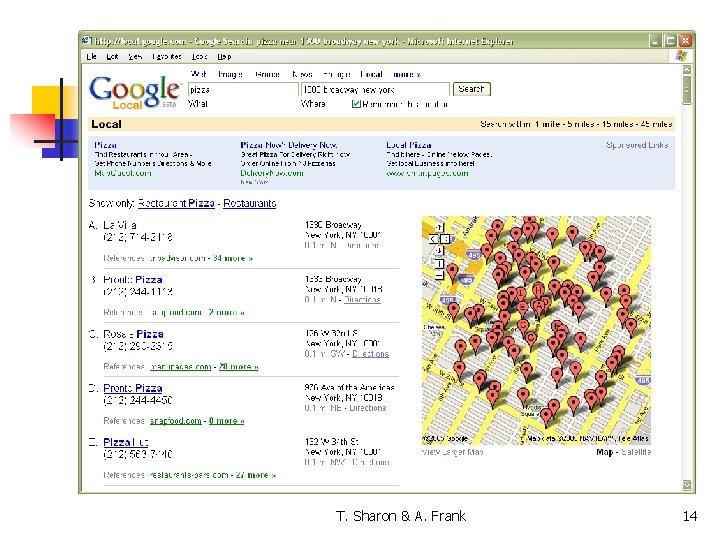The width and height of the screenshot is (720, 540).
Task: Switch to the Froogle search tab
Action: pyautogui.click(x=337, y=74)
